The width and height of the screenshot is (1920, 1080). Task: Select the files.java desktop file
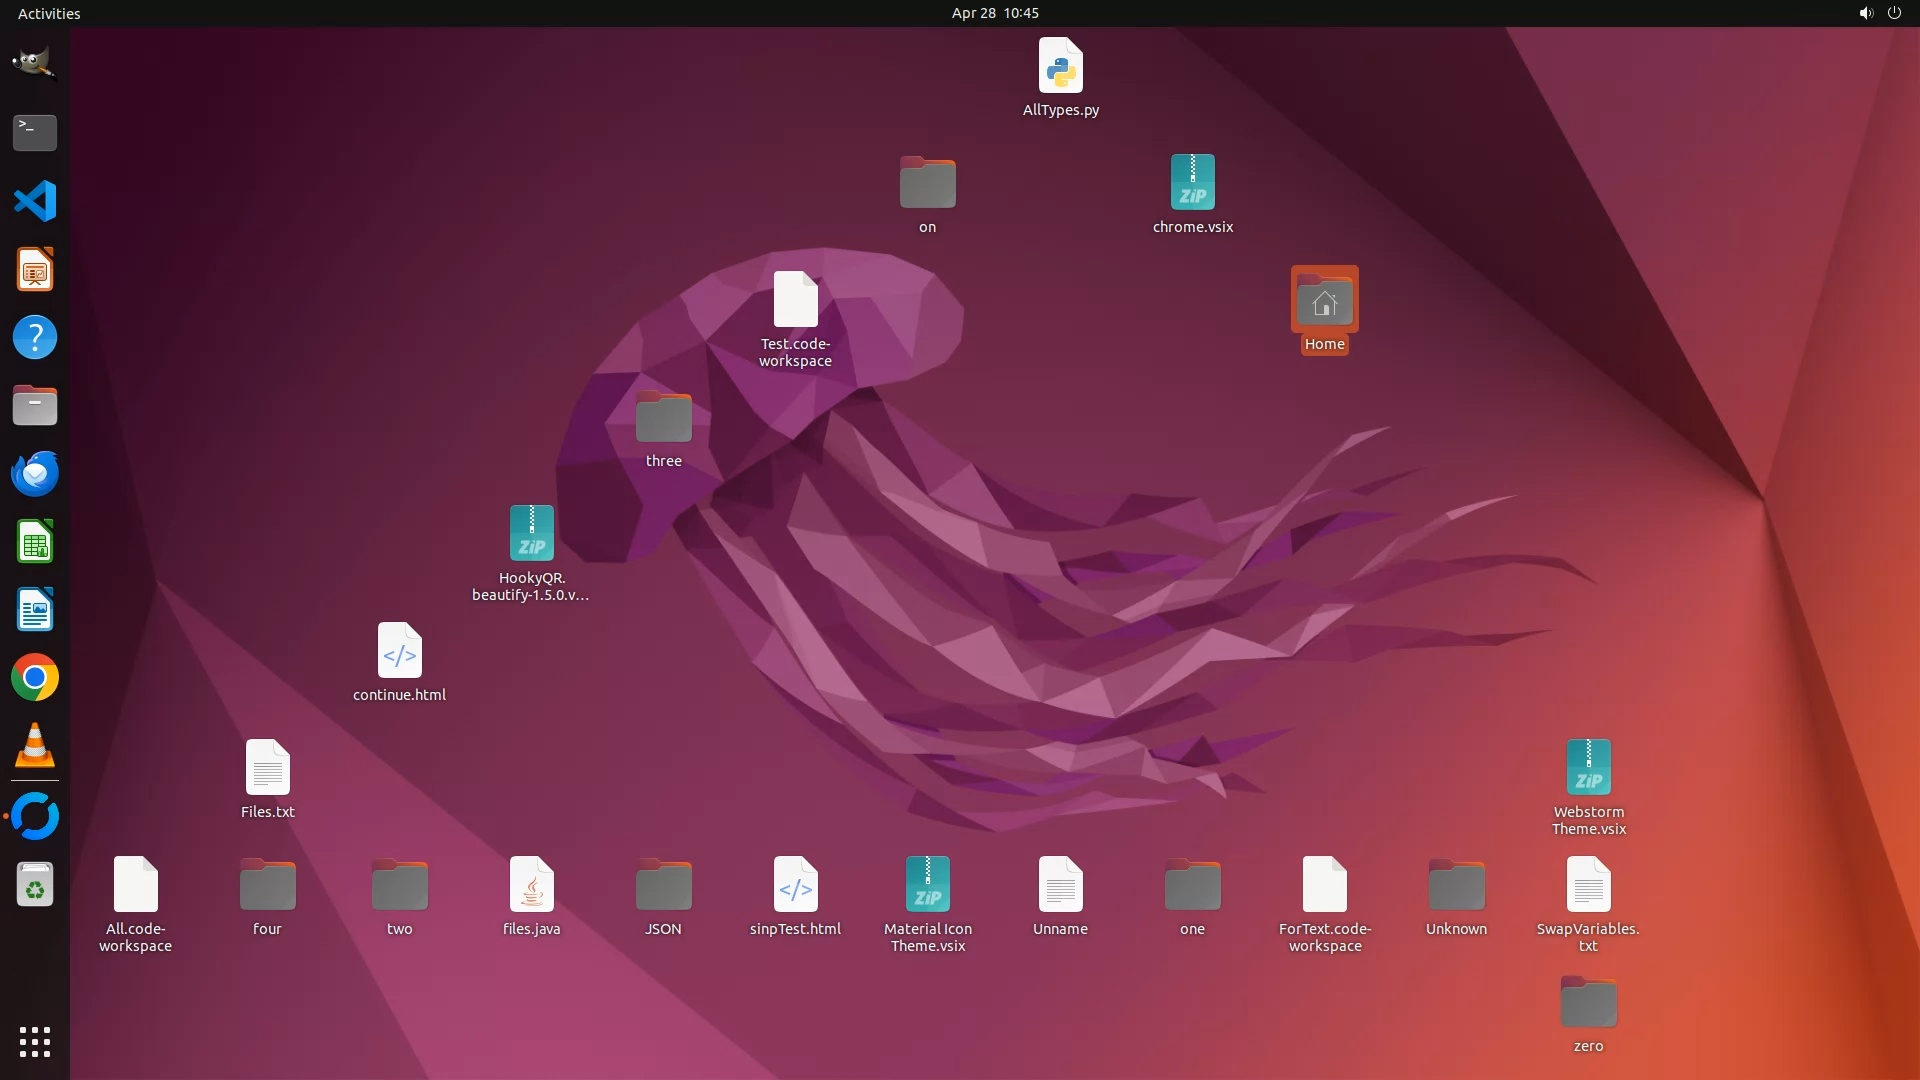[531, 885]
